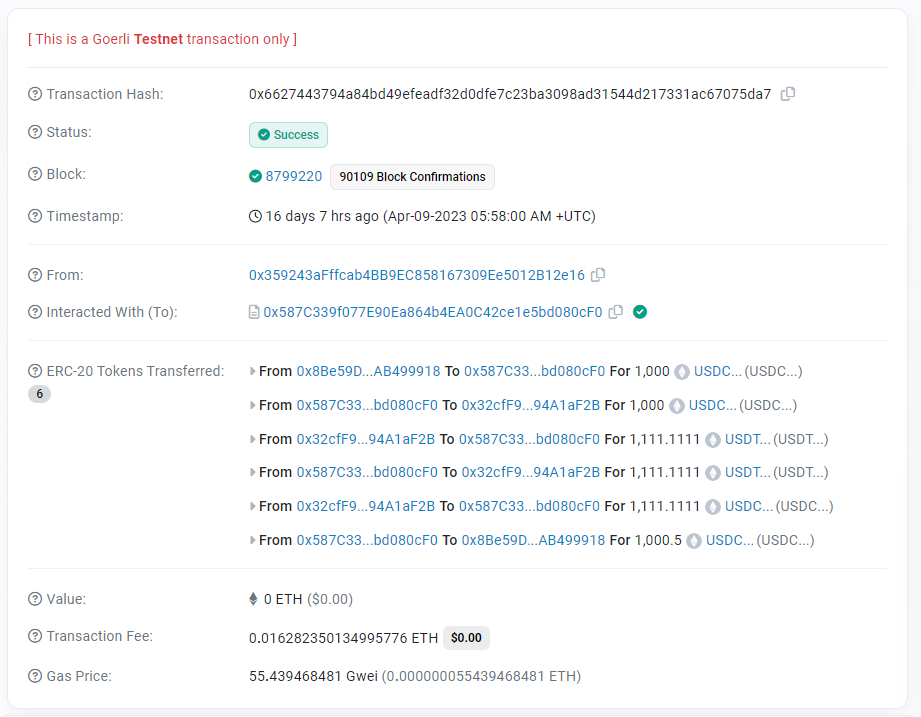Open recipient 0x32cfF9...94A1aF2B in second transfer
The image size is (921, 717).
(x=530, y=405)
